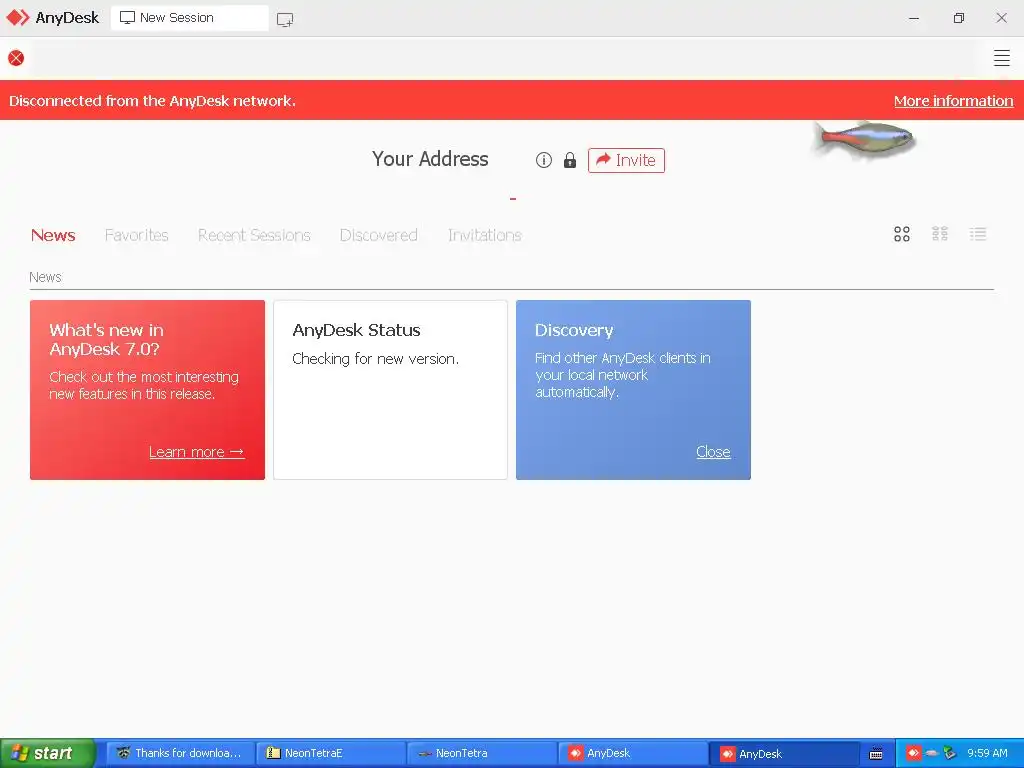Show address info via the info icon
The width and height of the screenshot is (1024, 768).
pyautogui.click(x=543, y=160)
